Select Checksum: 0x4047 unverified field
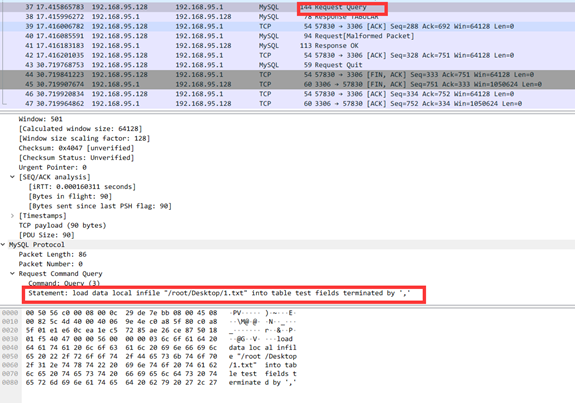 (76, 148)
